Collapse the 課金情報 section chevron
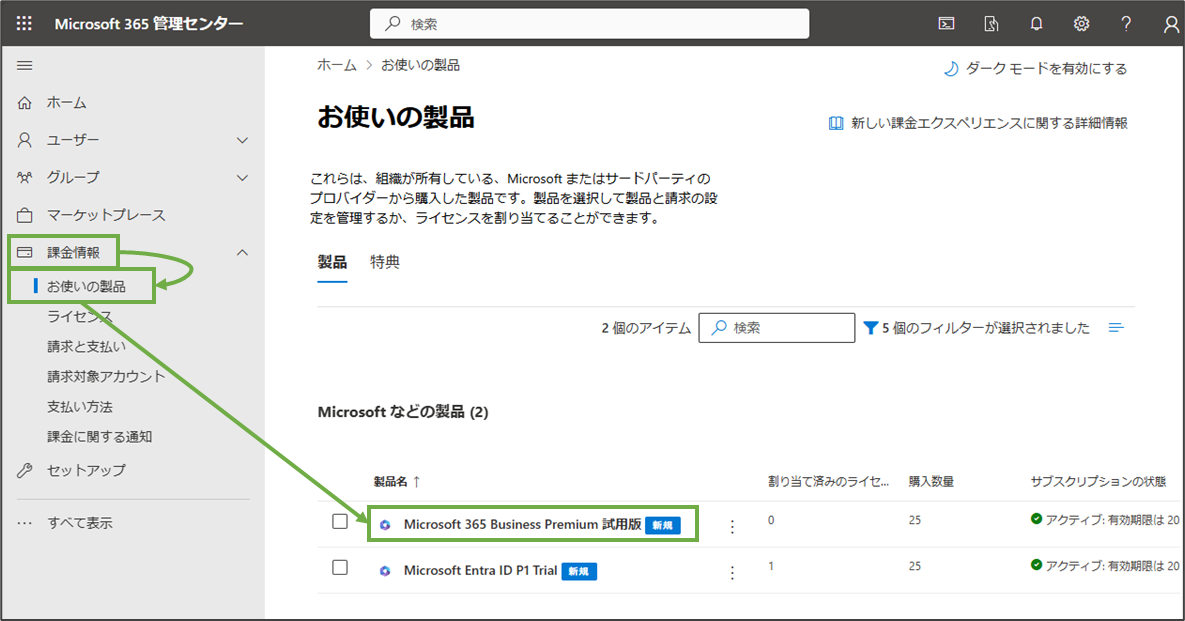 pyautogui.click(x=243, y=252)
